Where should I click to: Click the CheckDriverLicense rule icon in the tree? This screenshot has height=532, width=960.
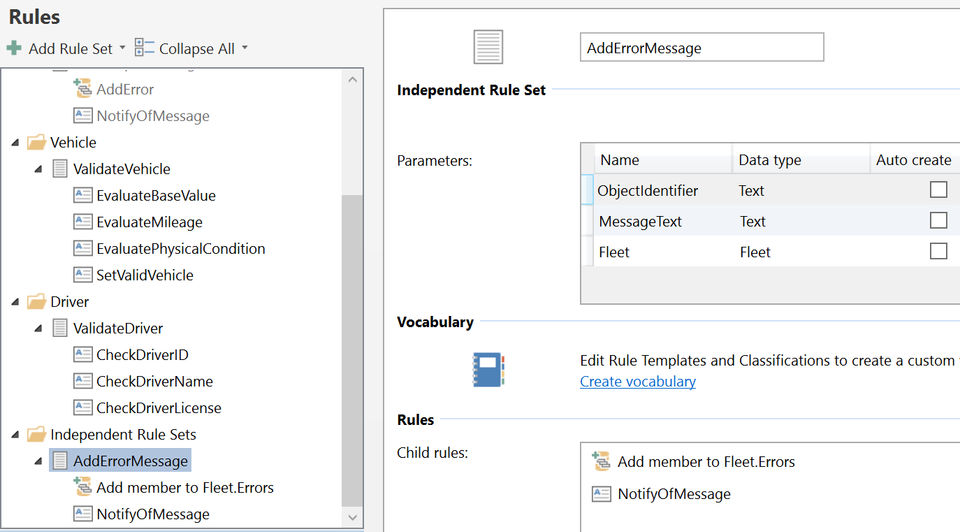[83, 408]
